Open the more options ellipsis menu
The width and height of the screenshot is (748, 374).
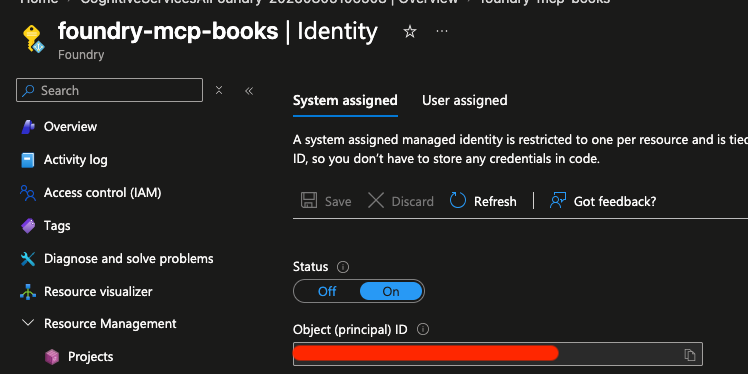[x=442, y=31]
